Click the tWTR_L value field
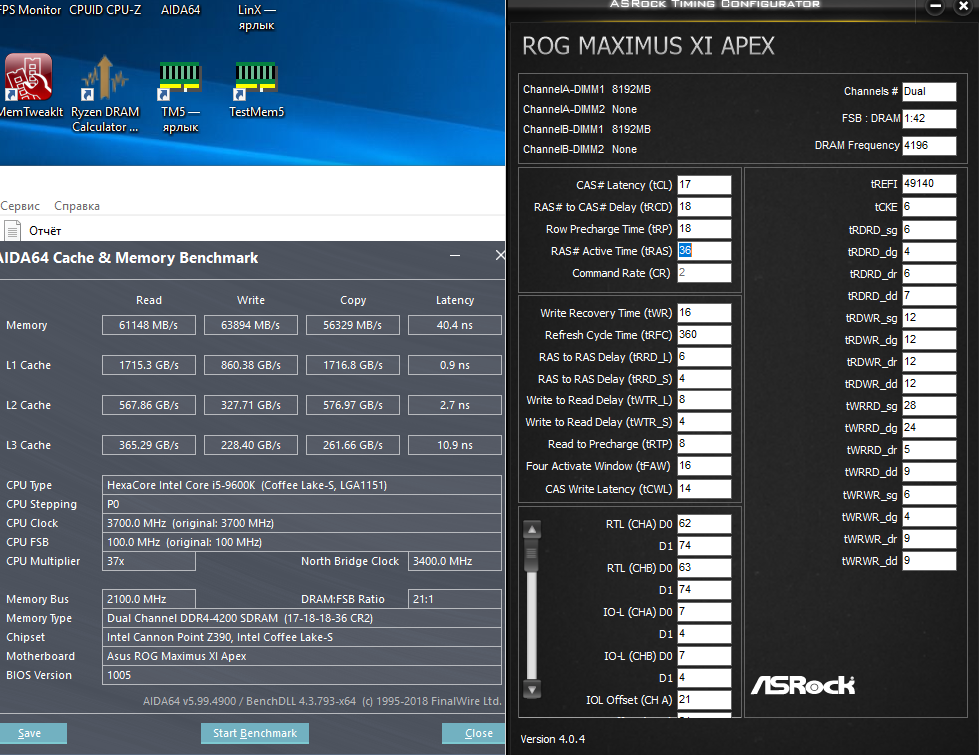The width and height of the screenshot is (979, 755). point(704,400)
